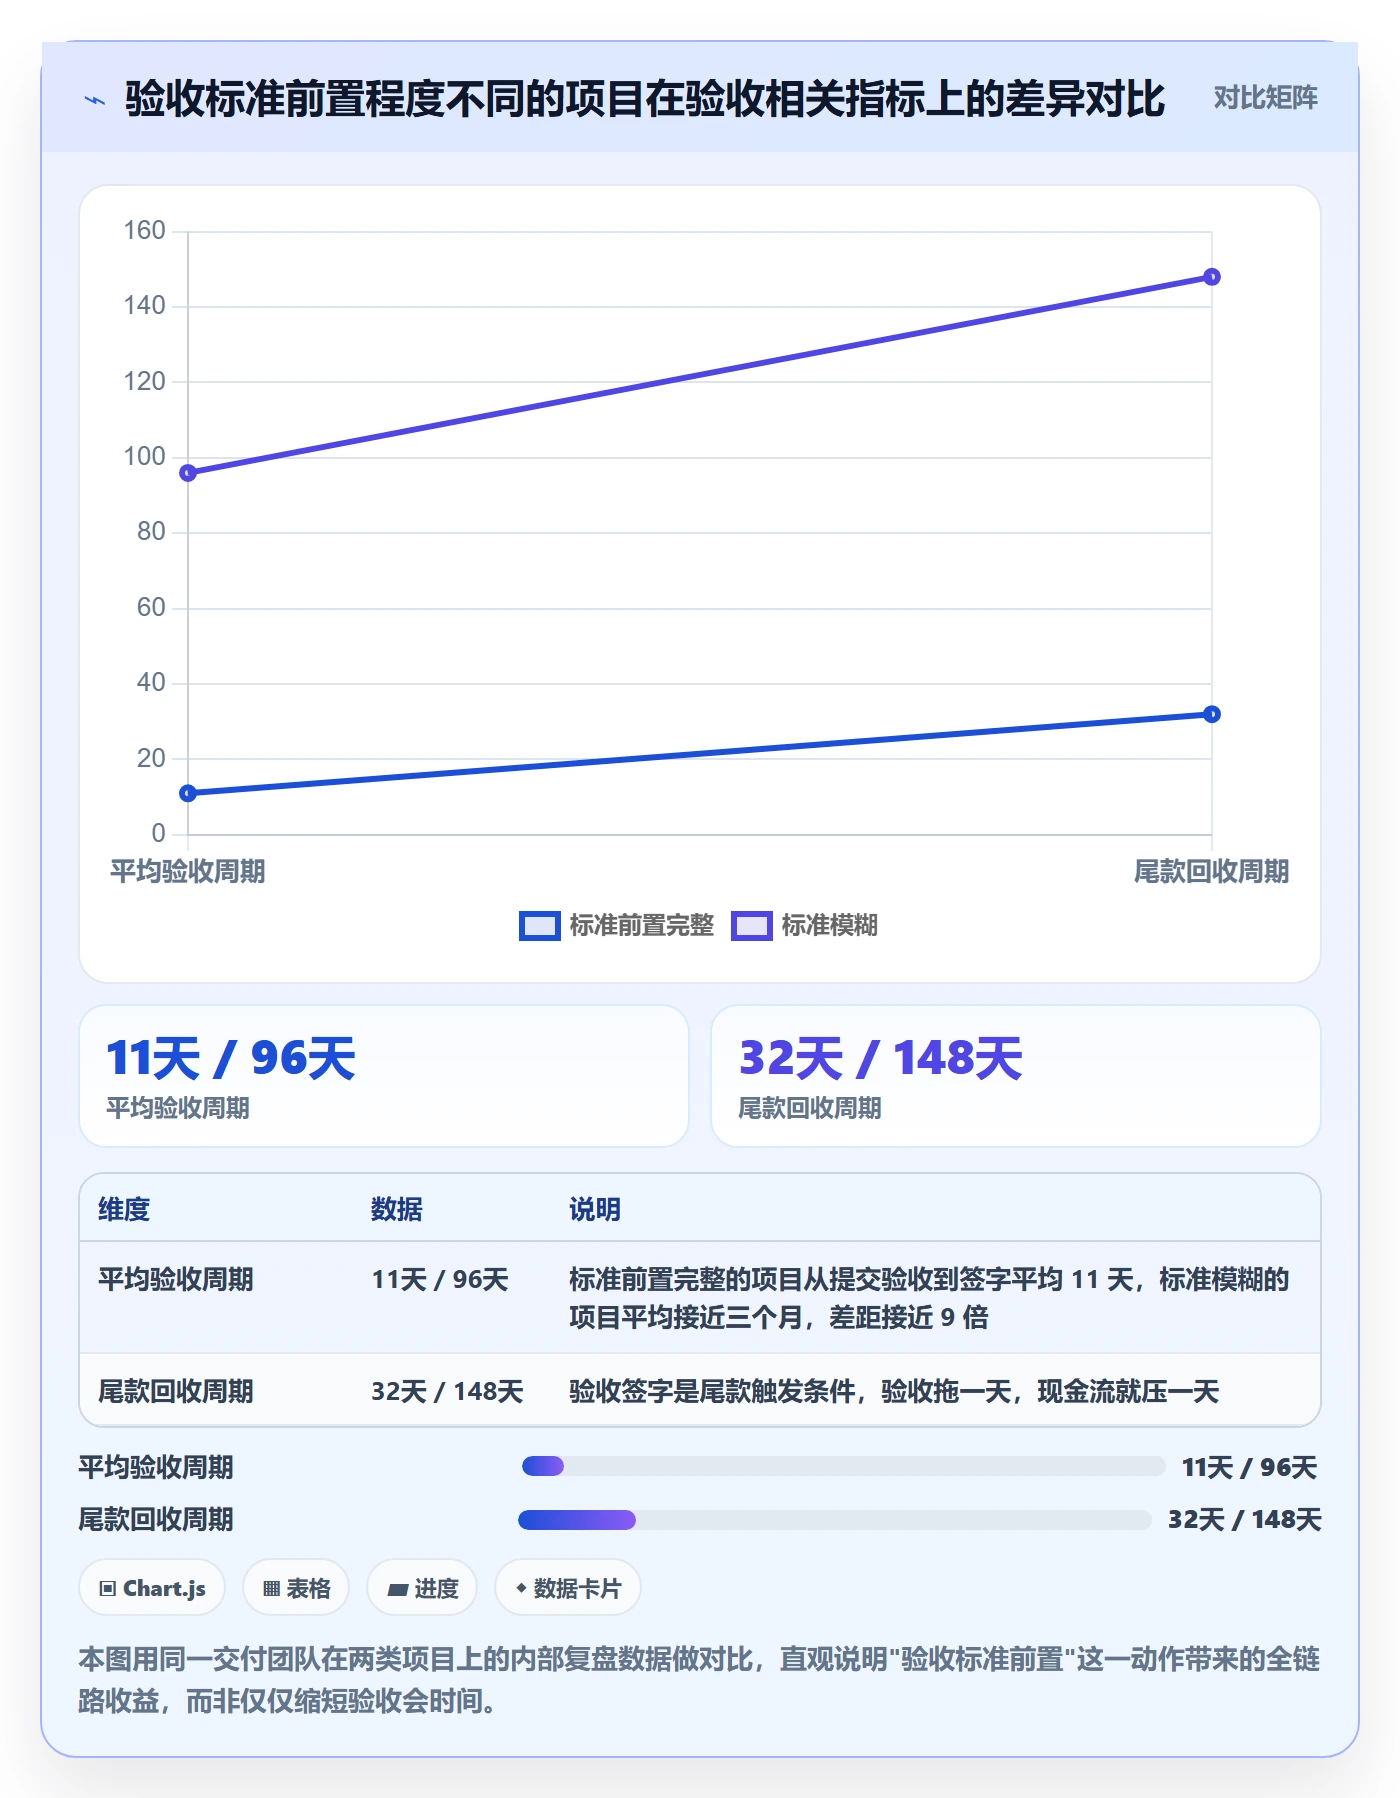This screenshot has width=1400, height=1798.
Task: Click the 尾款回收周期 progress bar
Action: (834, 1520)
